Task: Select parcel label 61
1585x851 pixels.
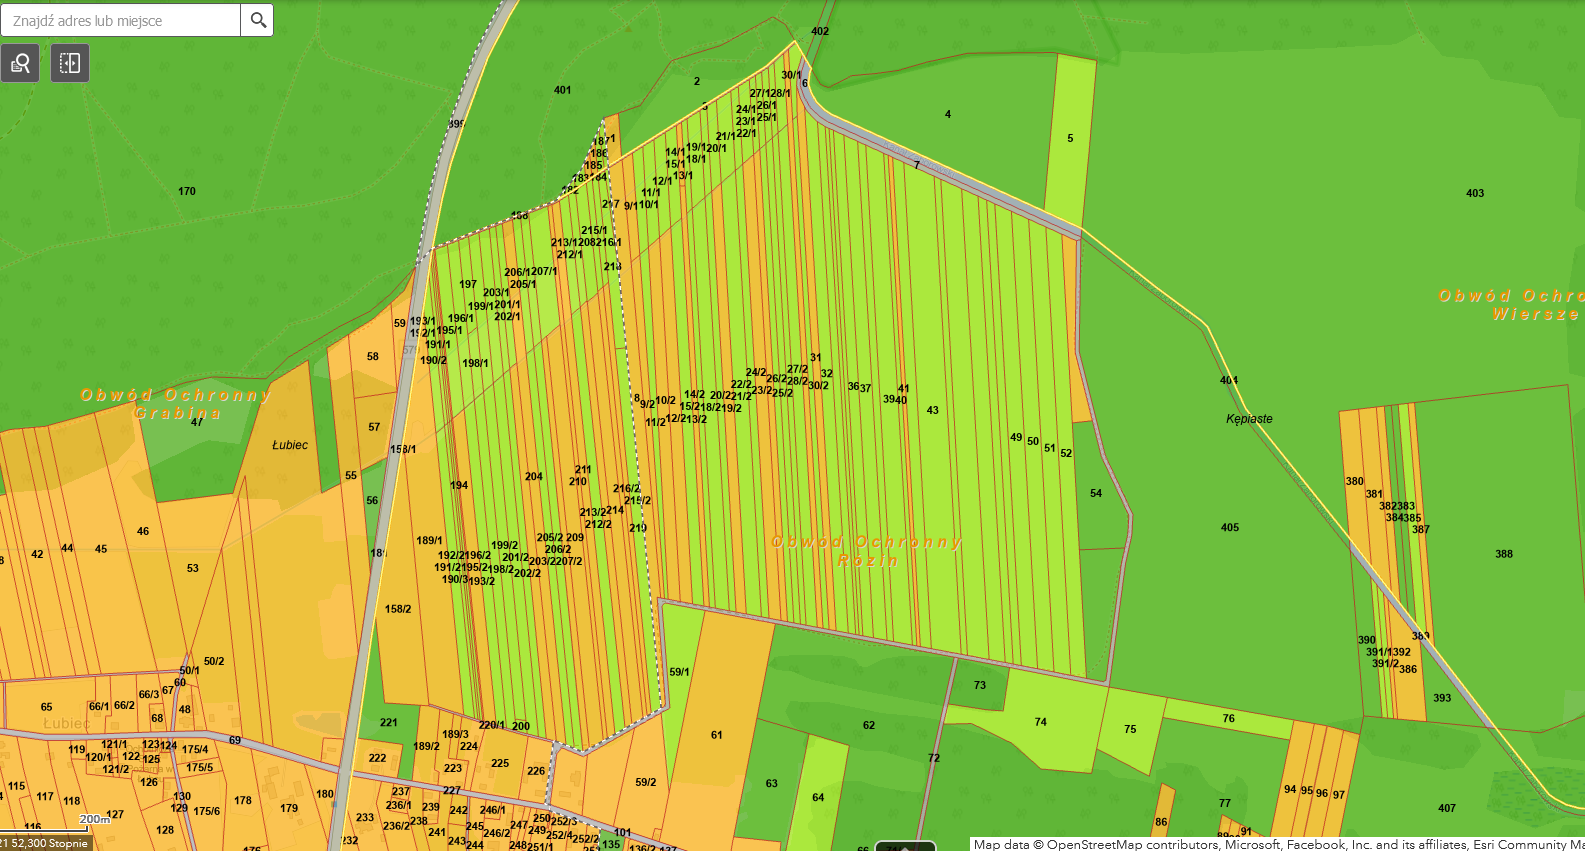Action: tap(717, 735)
